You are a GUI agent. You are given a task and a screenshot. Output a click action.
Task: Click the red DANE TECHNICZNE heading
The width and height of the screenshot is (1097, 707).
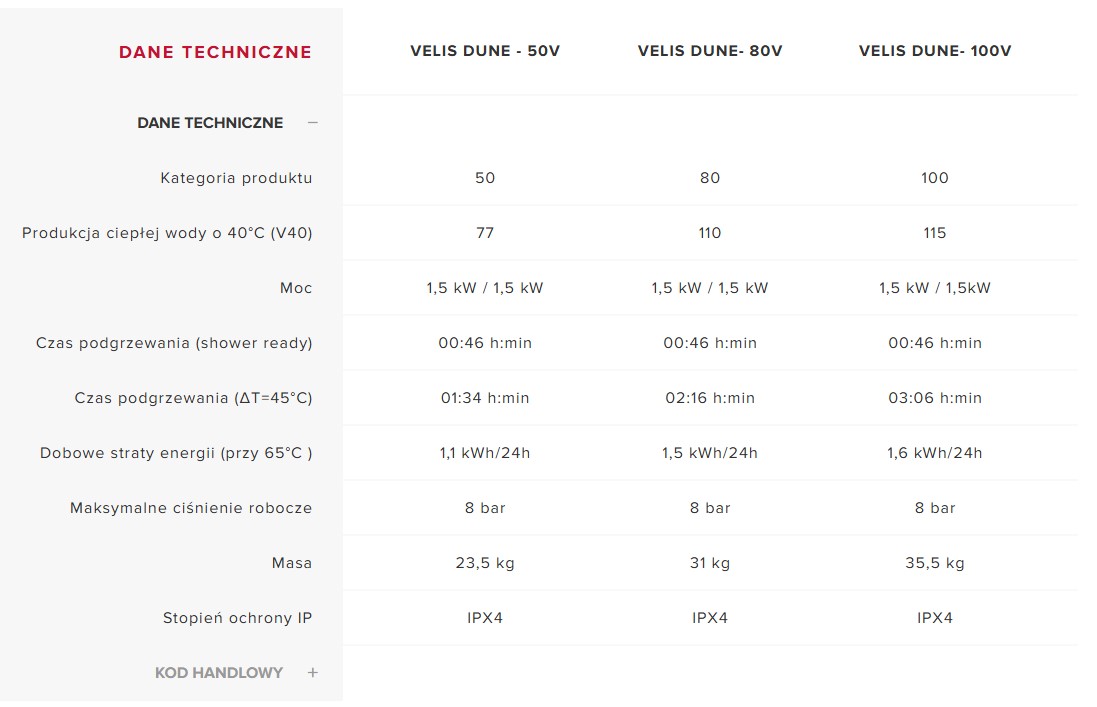pos(215,52)
